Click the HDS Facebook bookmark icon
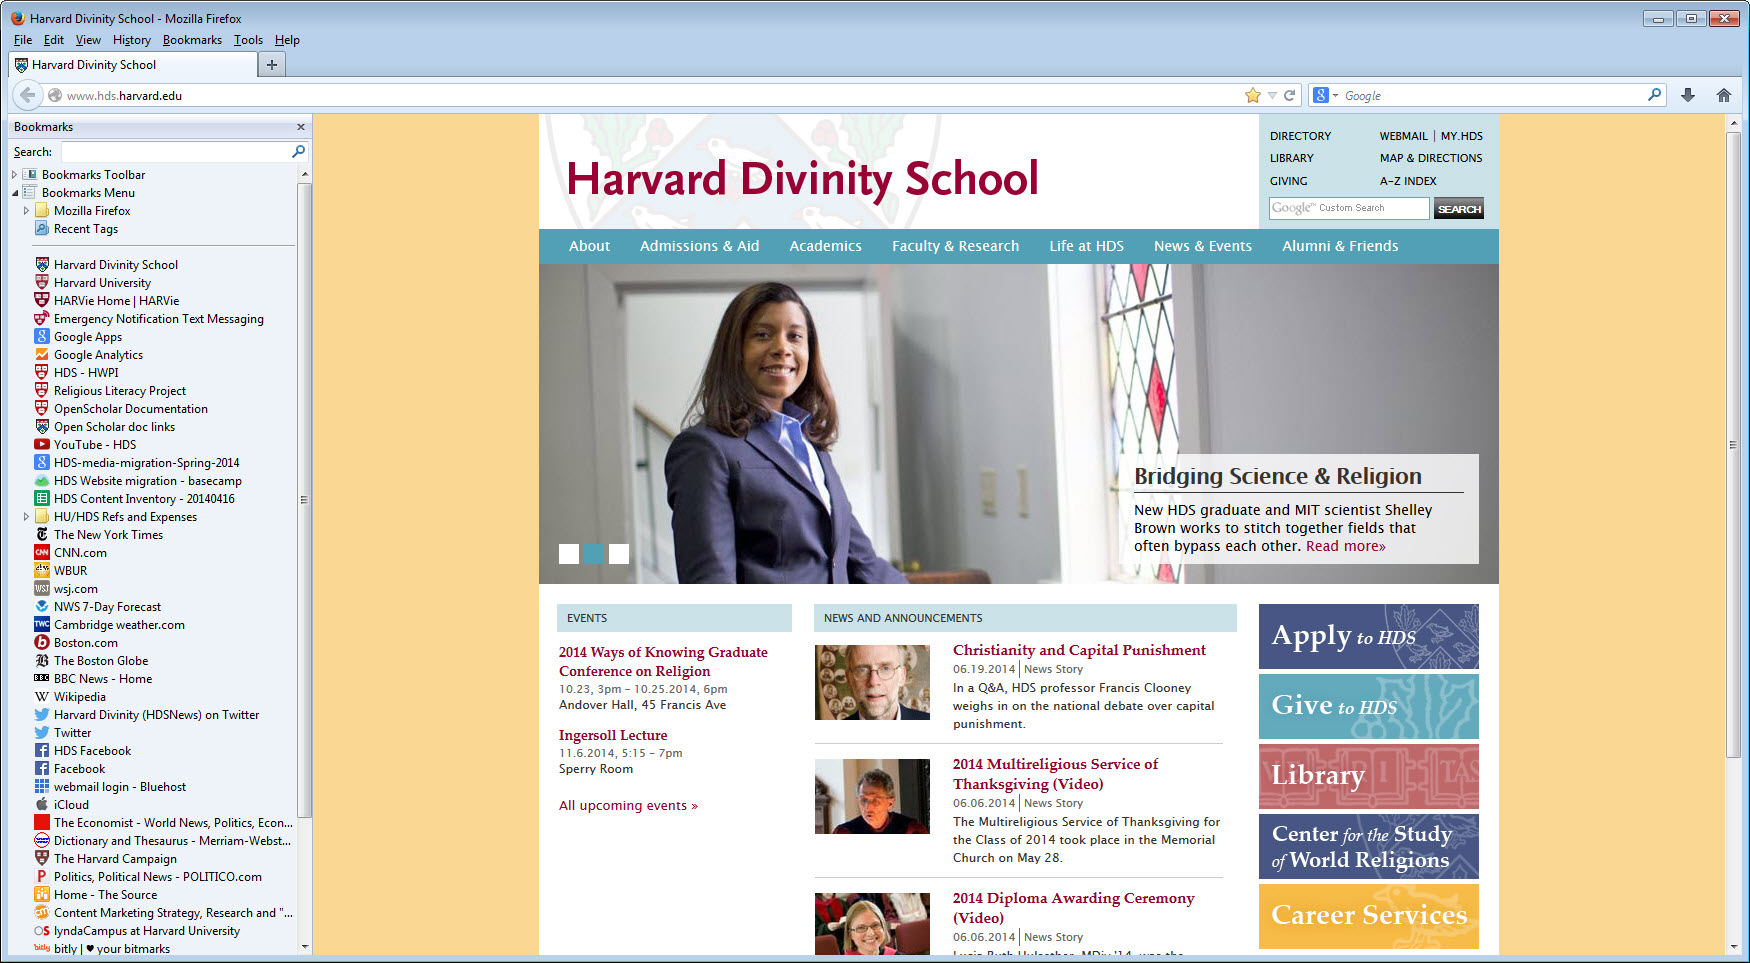This screenshot has height=963, width=1750. [42, 751]
